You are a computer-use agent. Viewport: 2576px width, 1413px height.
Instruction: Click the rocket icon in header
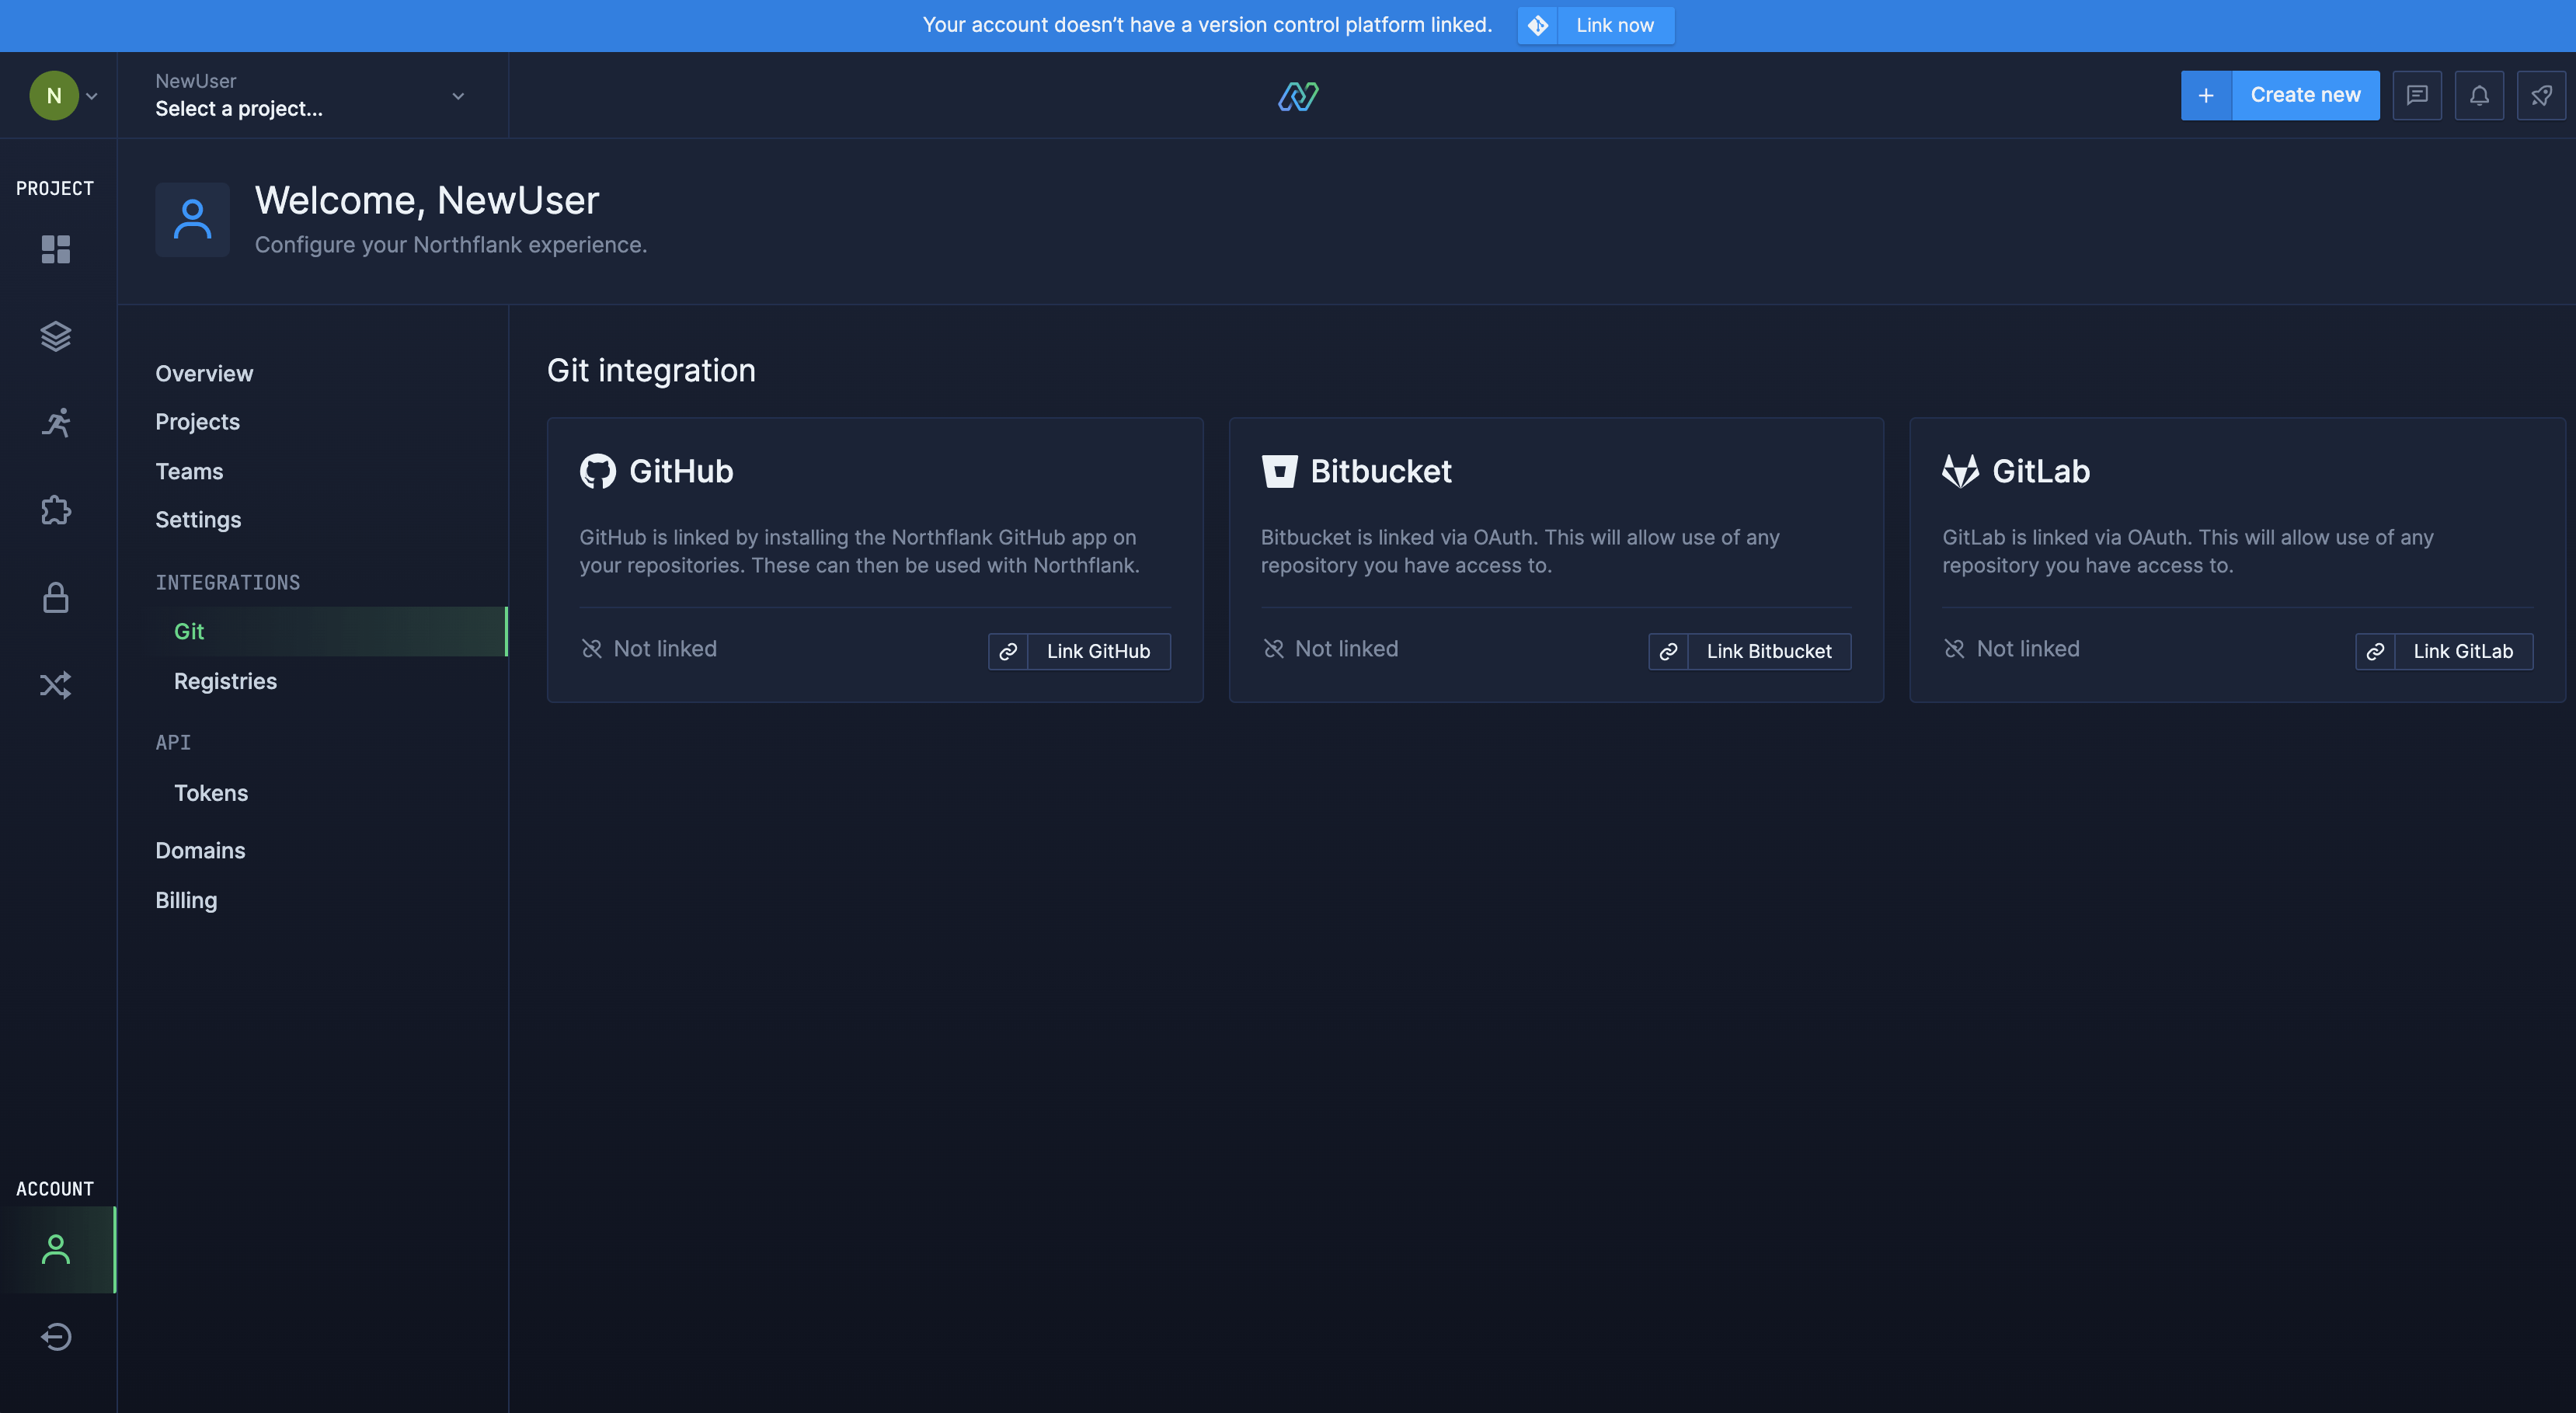[2541, 95]
